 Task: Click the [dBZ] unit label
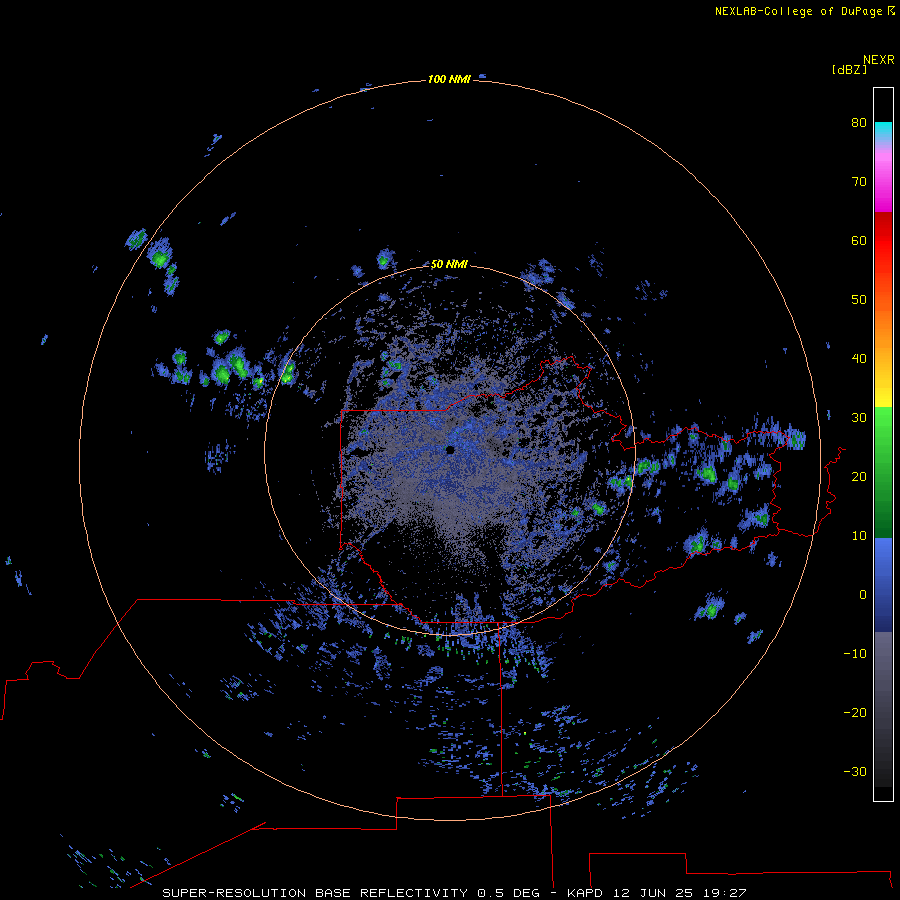click(x=849, y=69)
